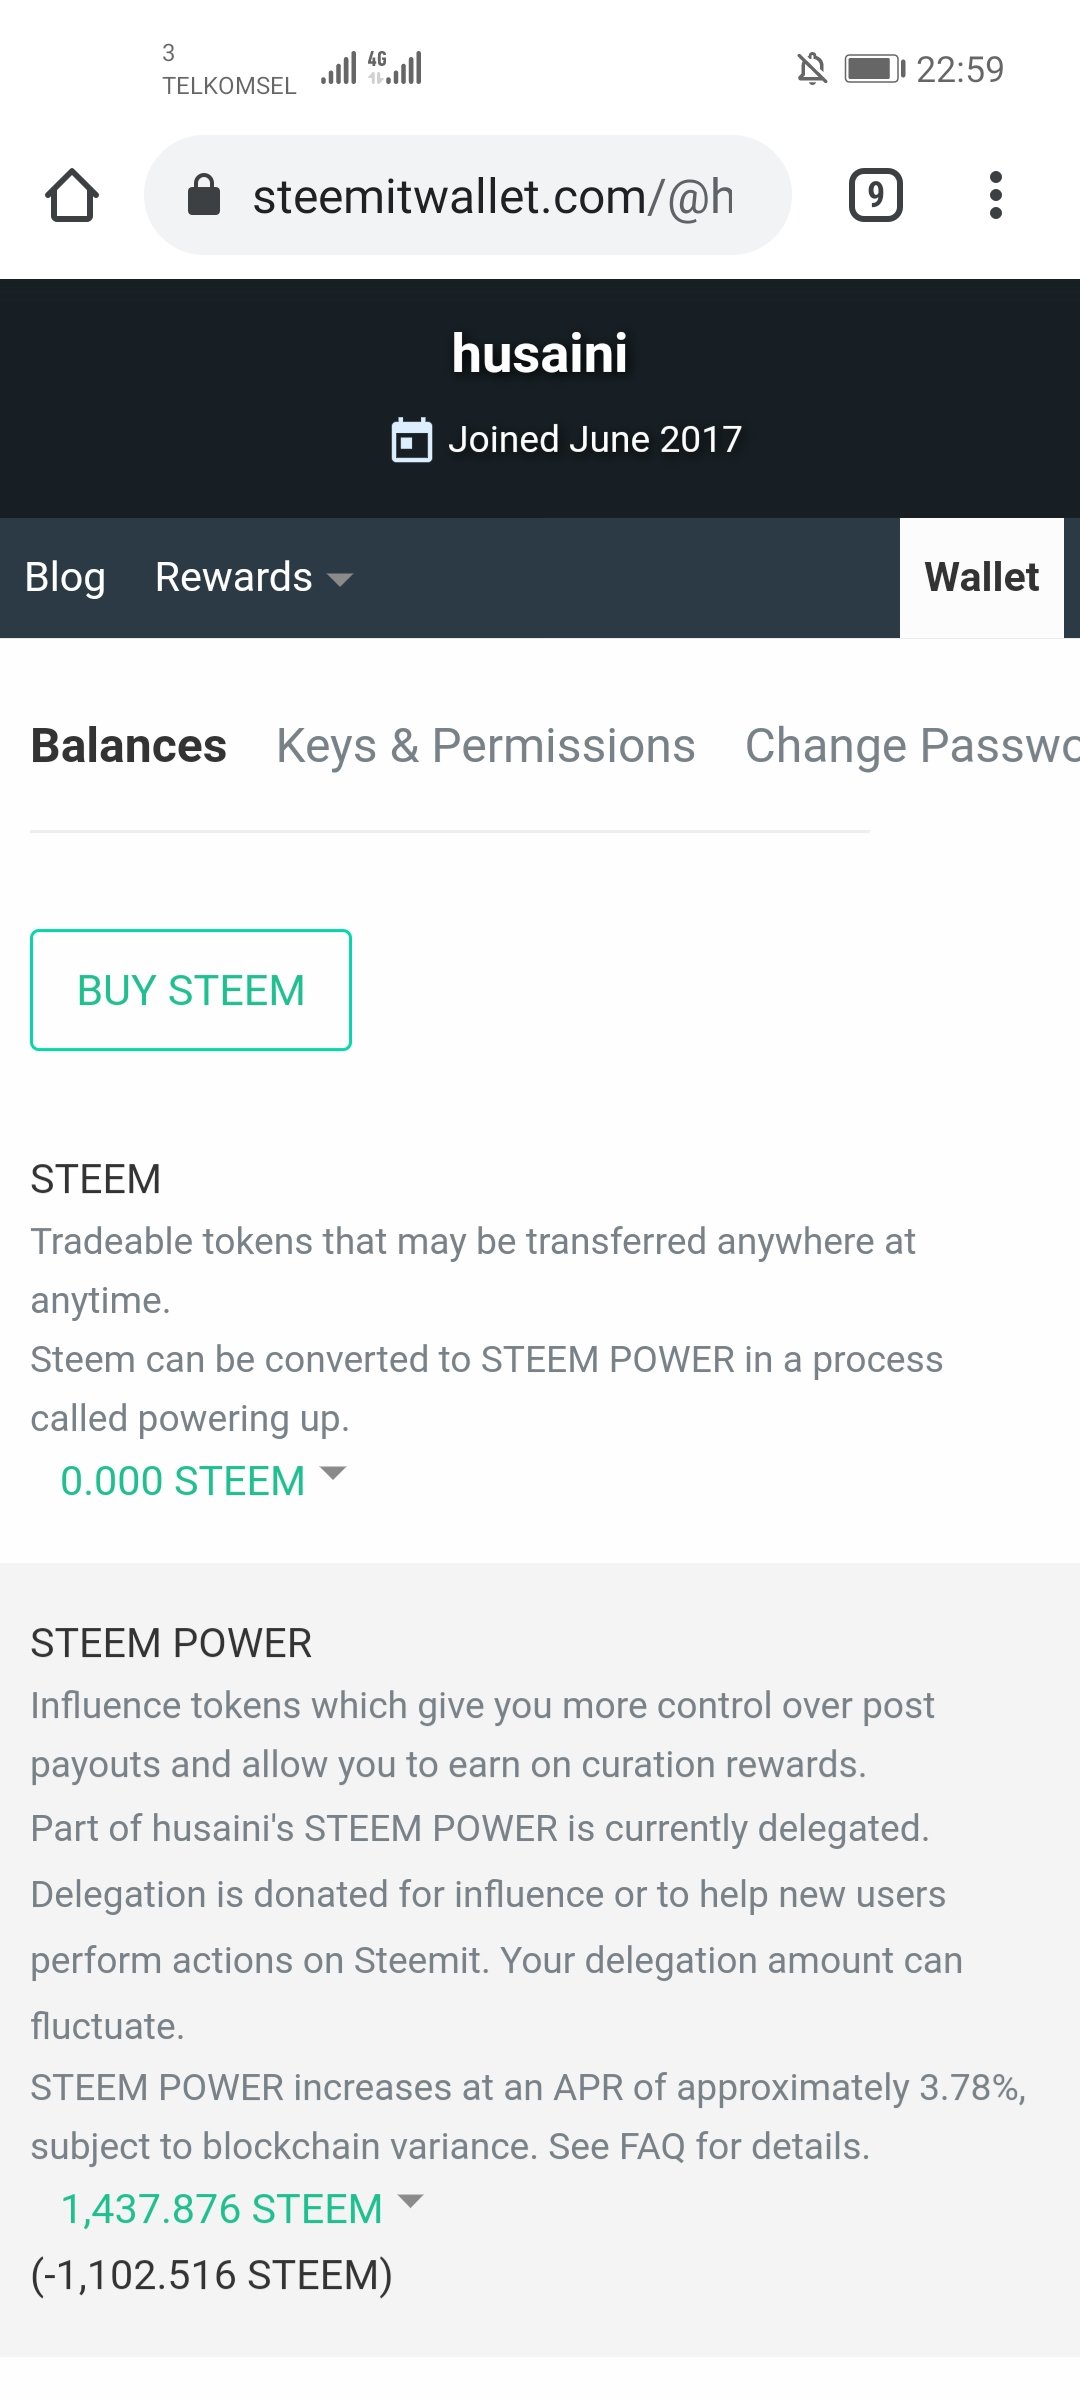Go to the Blog tab
Image resolution: width=1080 pixels, height=2400 pixels.
click(65, 578)
